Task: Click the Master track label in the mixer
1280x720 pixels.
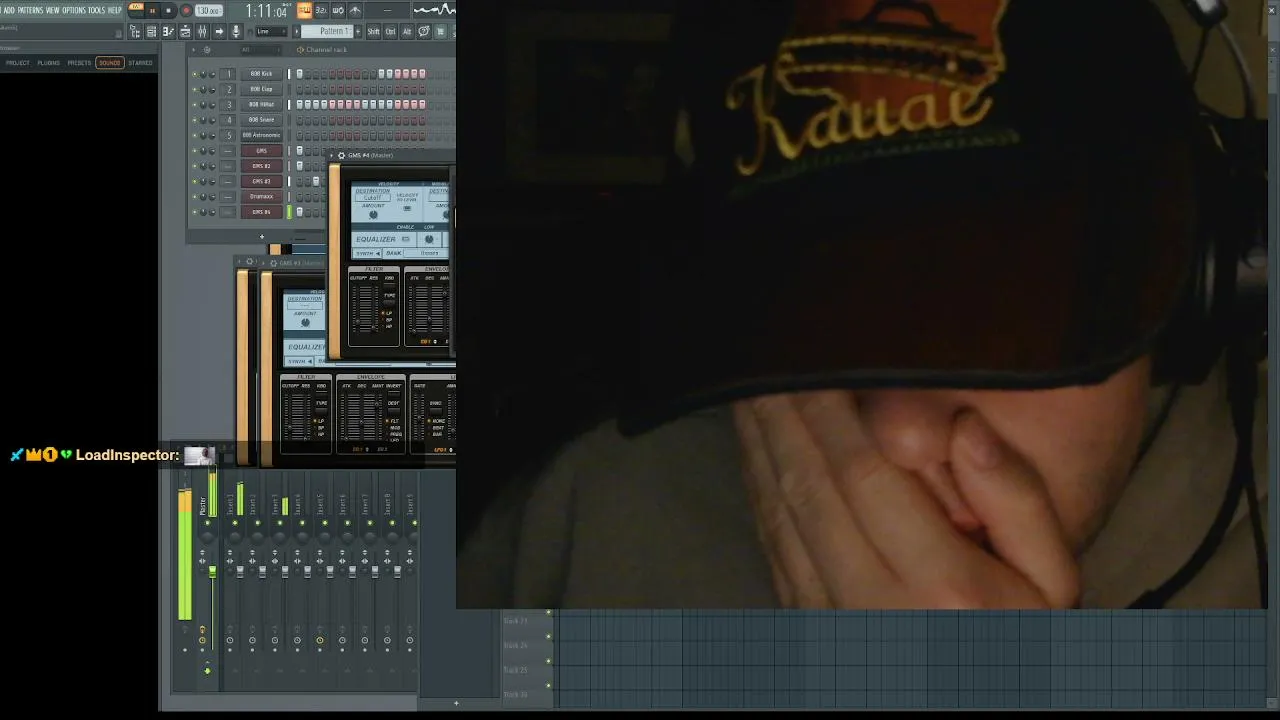Action: (x=203, y=506)
